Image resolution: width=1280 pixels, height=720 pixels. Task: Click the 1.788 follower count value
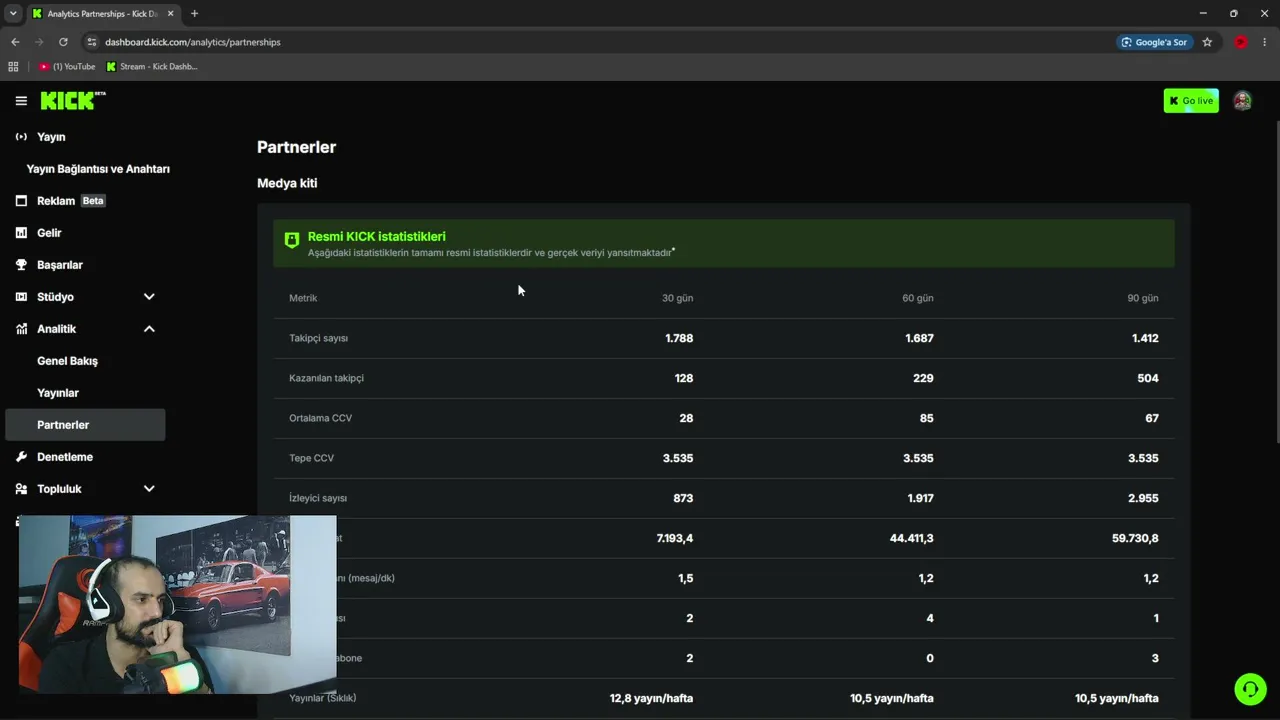pyautogui.click(x=679, y=338)
